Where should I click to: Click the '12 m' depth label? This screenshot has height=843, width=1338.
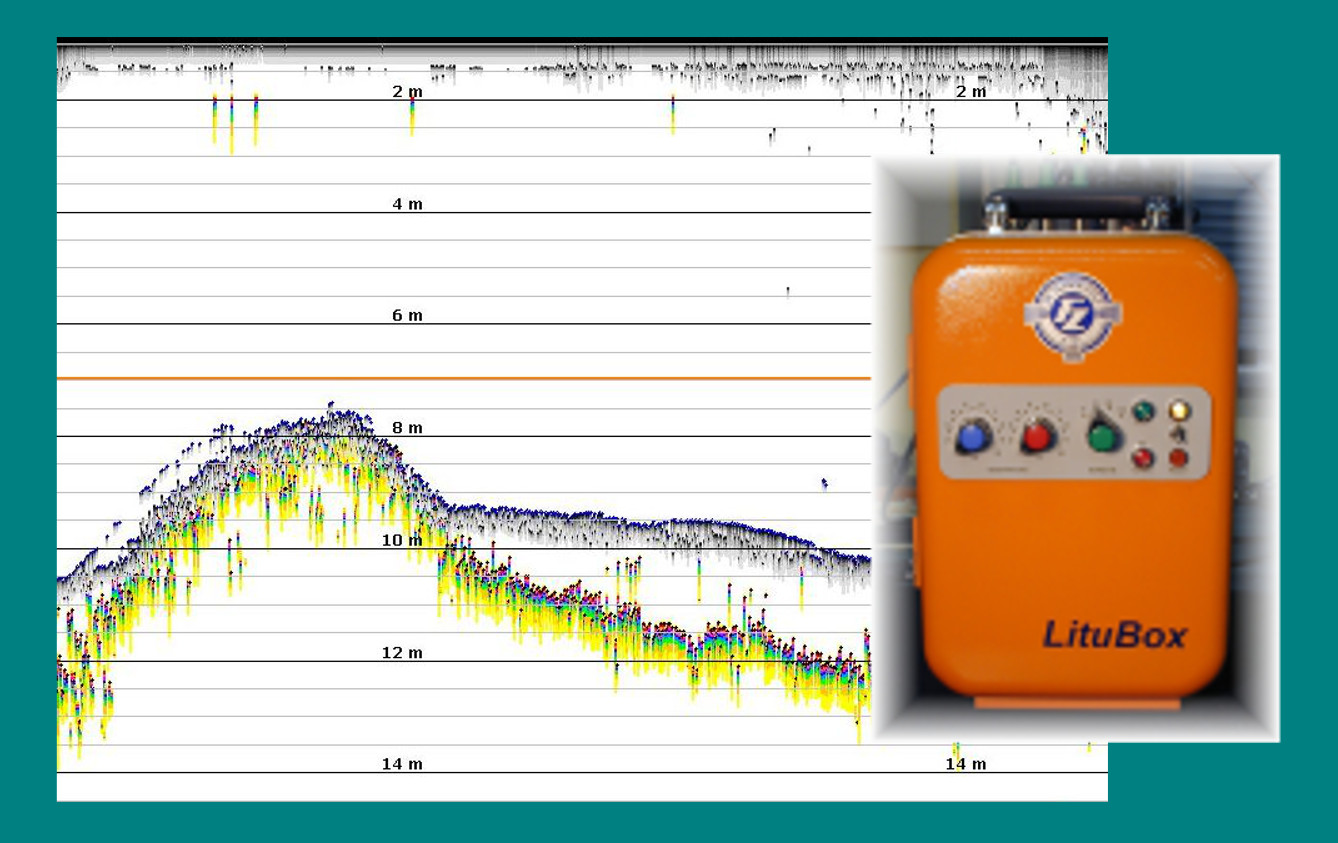point(402,653)
